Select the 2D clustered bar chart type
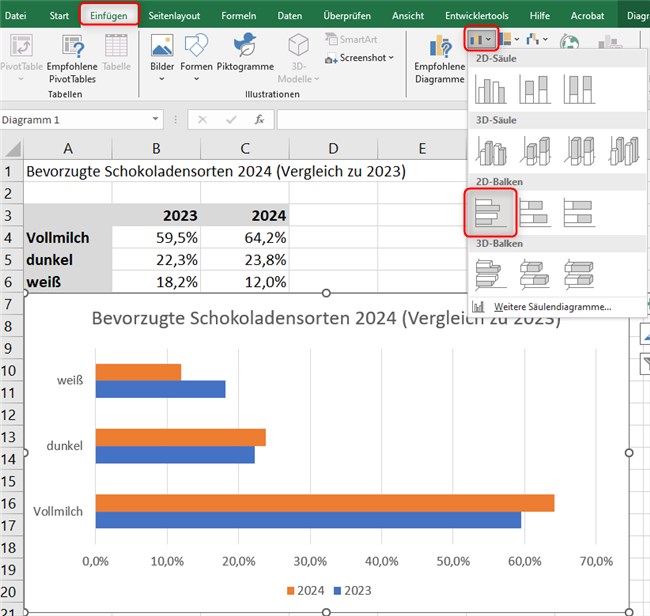This screenshot has height=616, width=650. (x=490, y=213)
